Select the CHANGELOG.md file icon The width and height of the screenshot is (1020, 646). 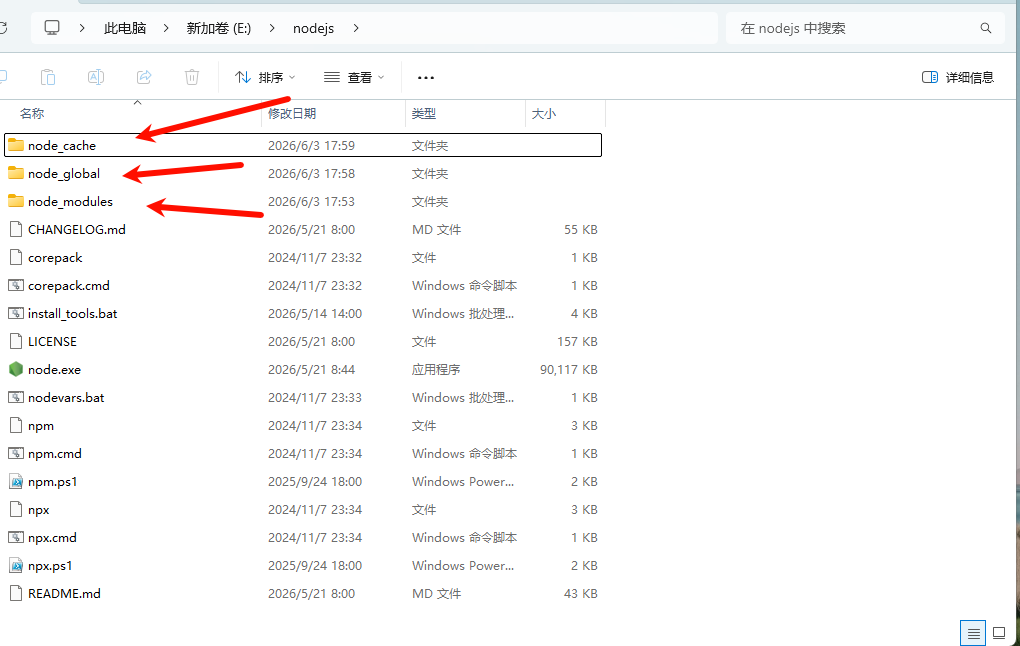(16, 229)
